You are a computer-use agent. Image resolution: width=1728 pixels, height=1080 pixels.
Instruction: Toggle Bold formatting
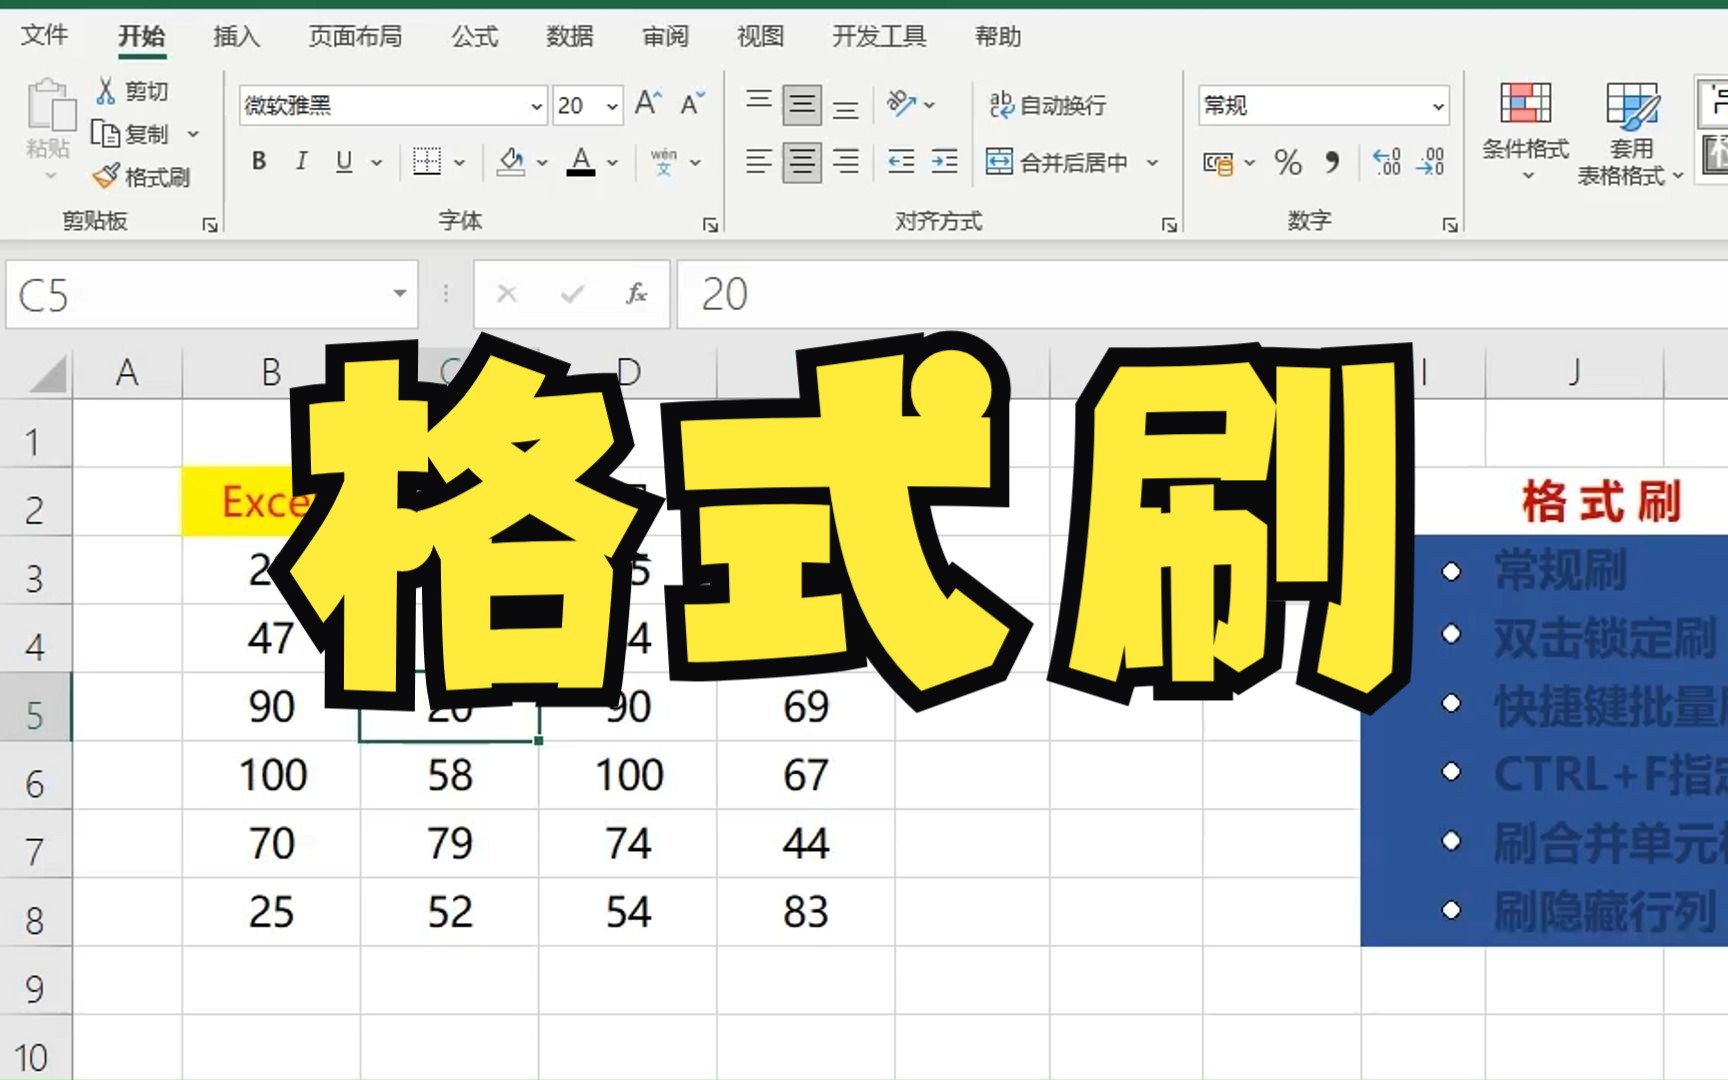tap(259, 161)
